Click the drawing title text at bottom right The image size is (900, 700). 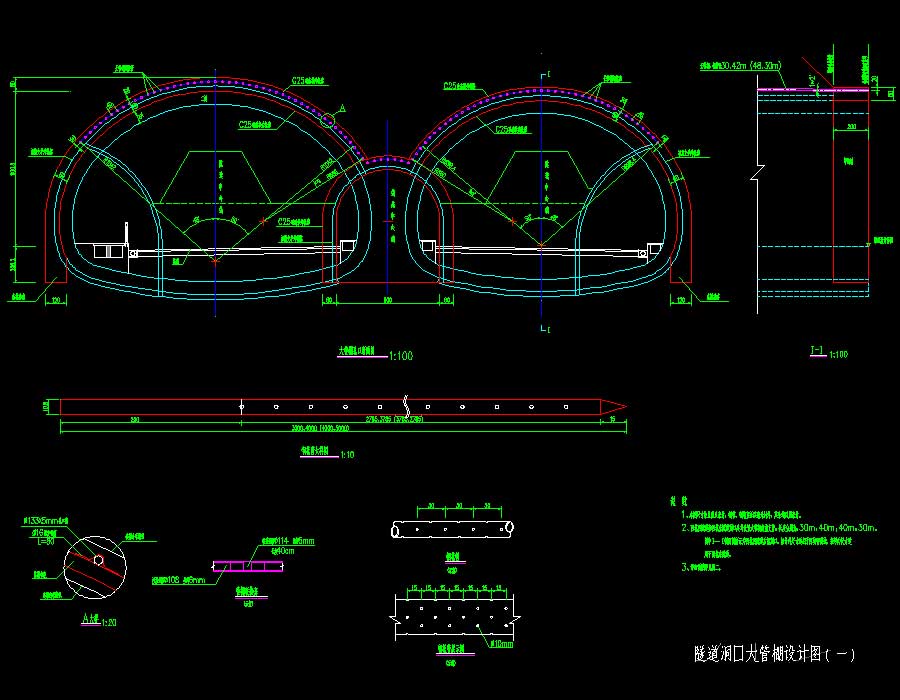coord(774,654)
